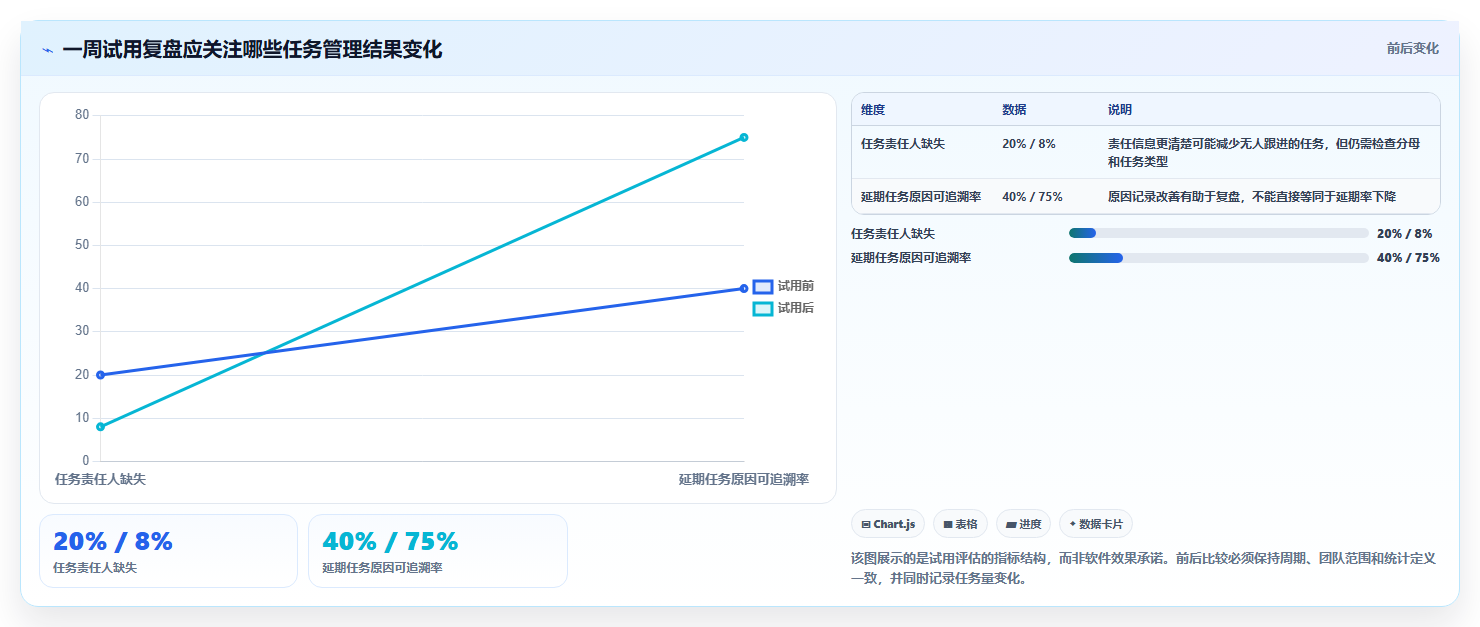Click the 80 y-axis tick label
The width and height of the screenshot is (1480, 627).
click(82, 115)
